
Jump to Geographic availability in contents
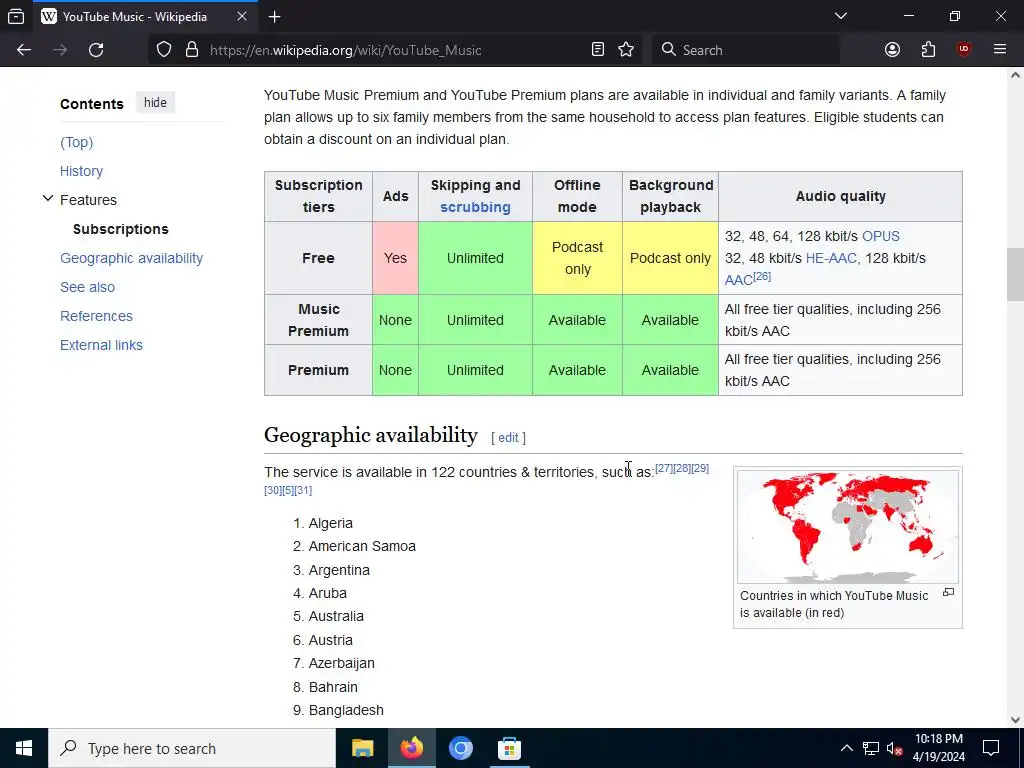pos(131,258)
